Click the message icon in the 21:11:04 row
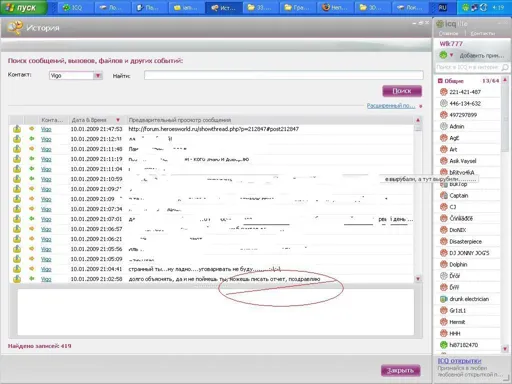The height and width of the screenshot is (384, 512). [17, 169]
